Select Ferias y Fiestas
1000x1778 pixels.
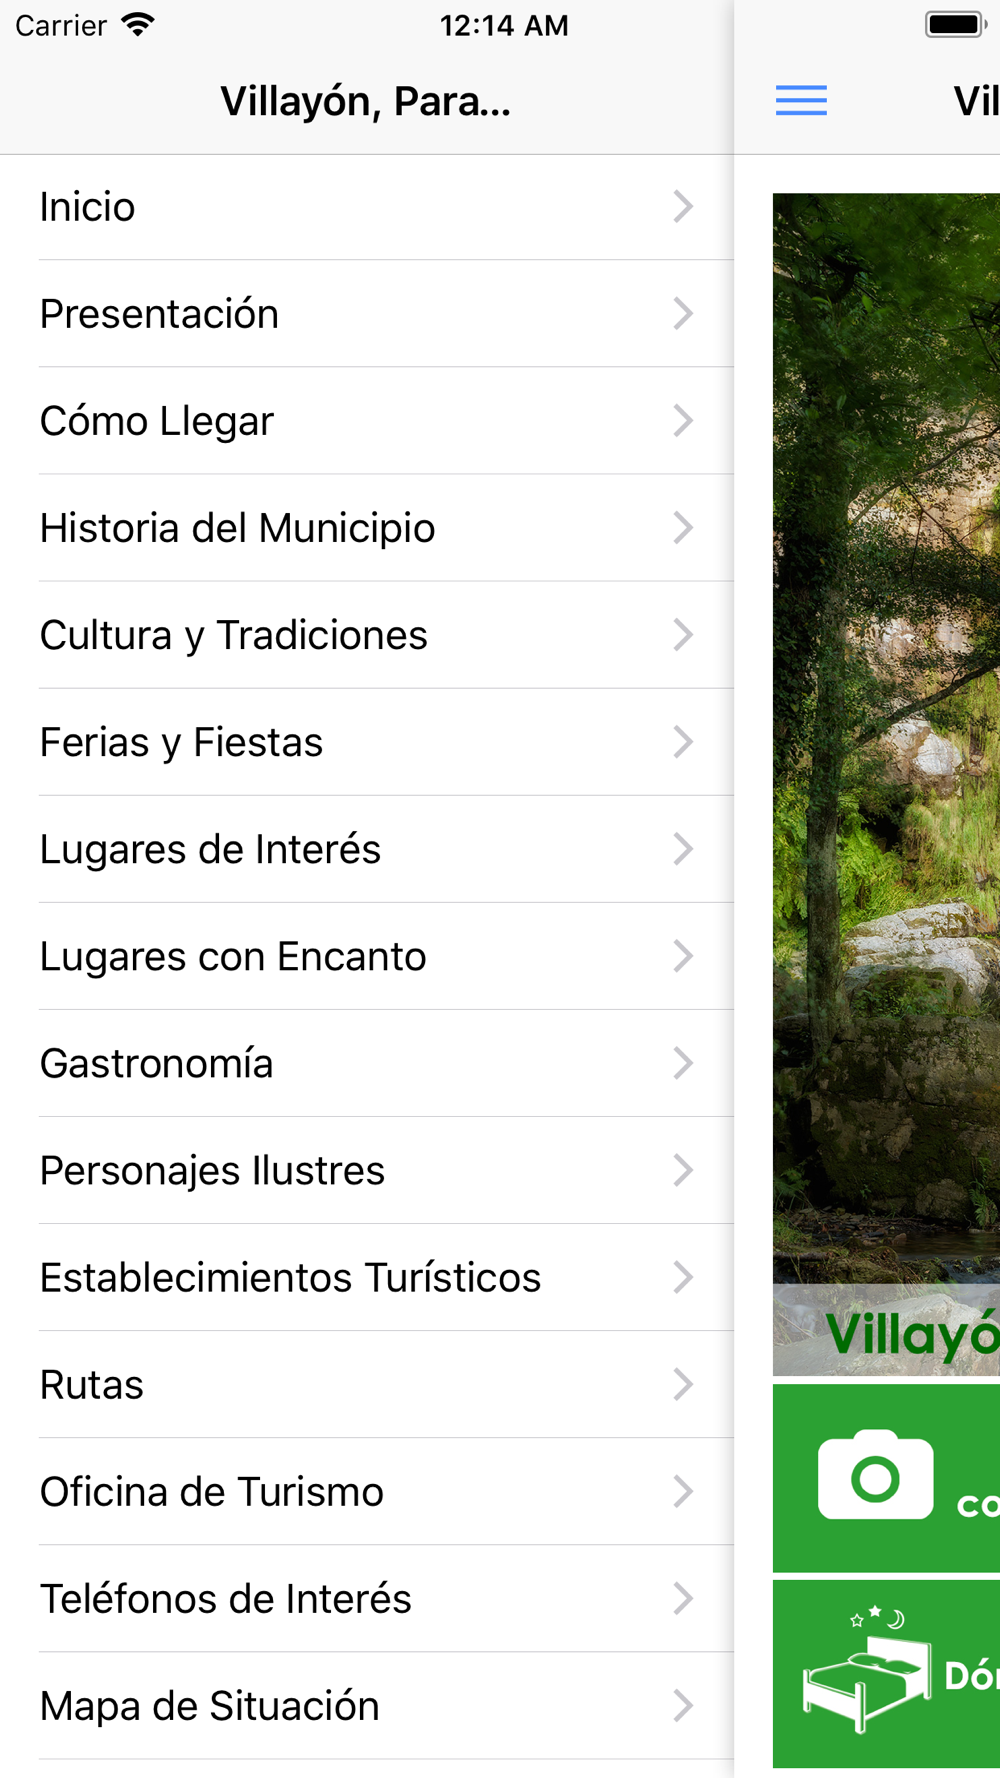(x=367, y=742)
